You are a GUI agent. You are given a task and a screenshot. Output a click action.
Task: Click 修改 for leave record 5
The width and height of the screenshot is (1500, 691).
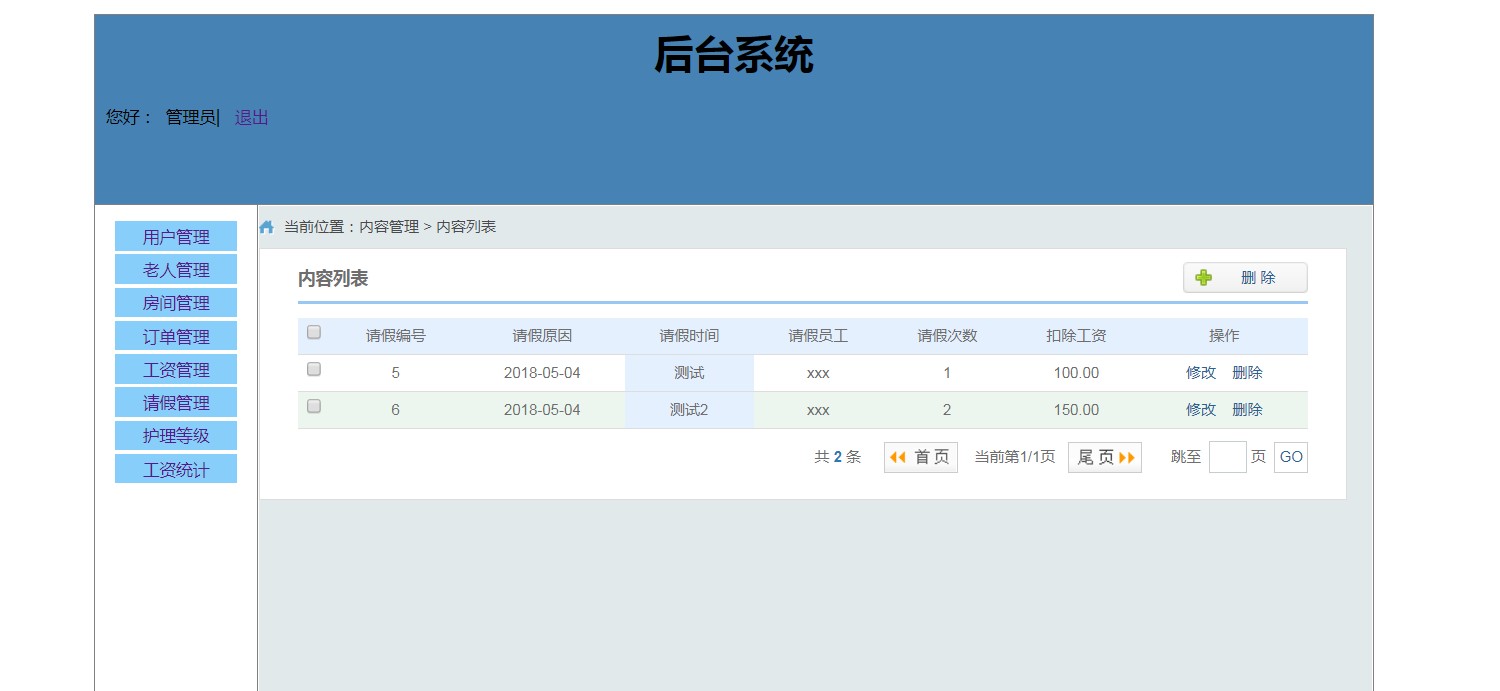[x=1201, y=373]
